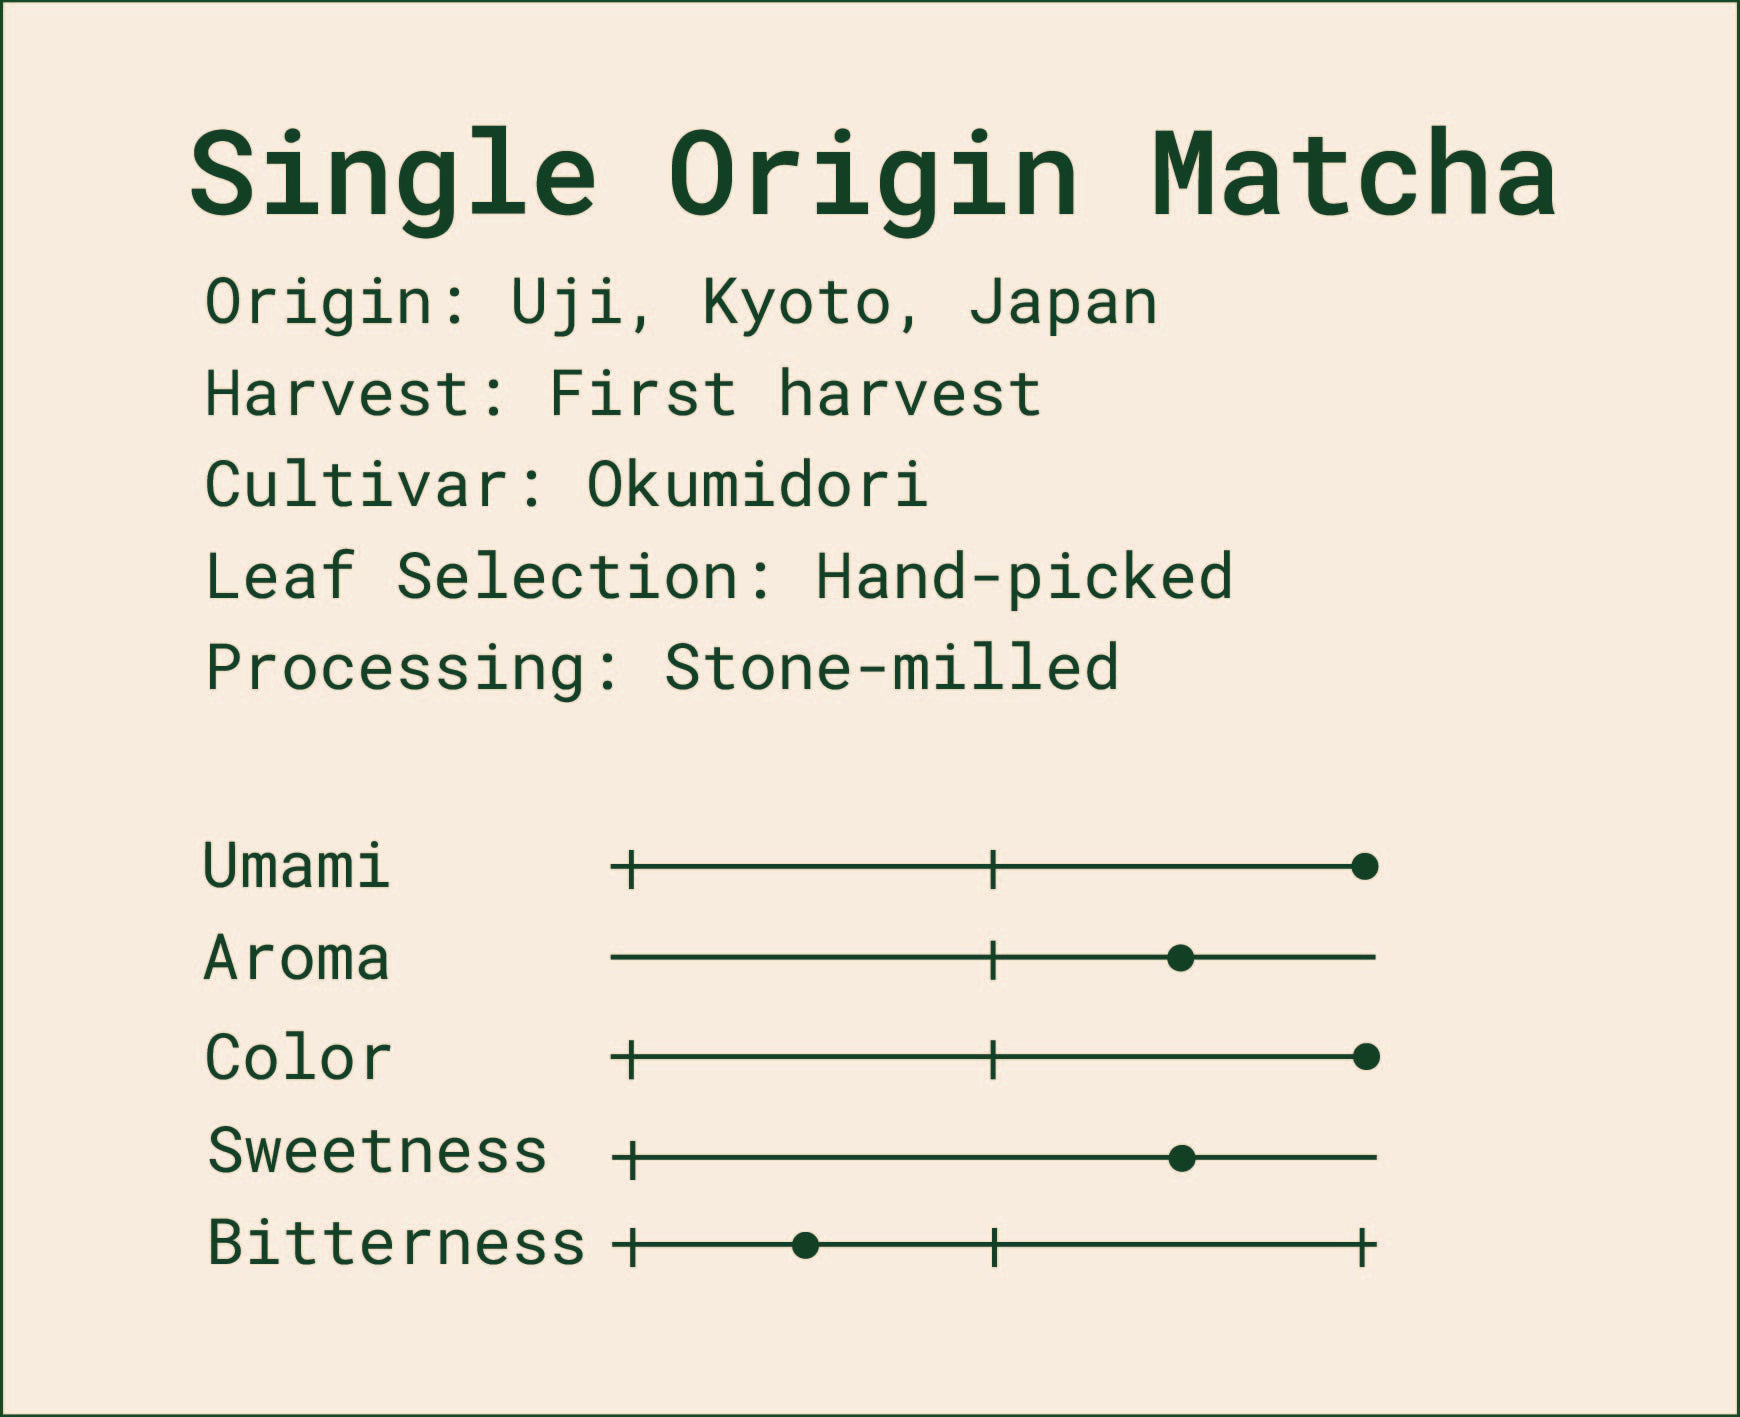Viewport: 1740px width, 1417px height.
Task: Click the Aroma slider dot
Action: pyautogui.click(x=1180, y=958)
